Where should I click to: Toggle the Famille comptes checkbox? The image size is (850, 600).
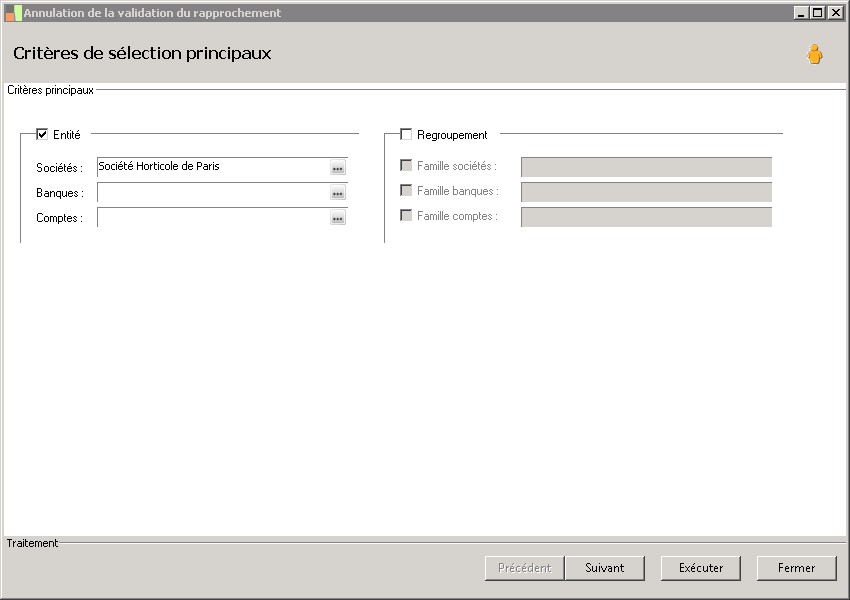point(406,215)
